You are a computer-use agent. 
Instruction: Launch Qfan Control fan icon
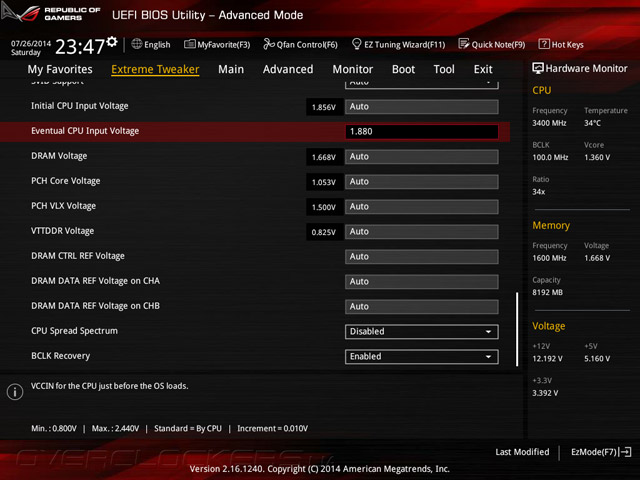tap(269, 44)
